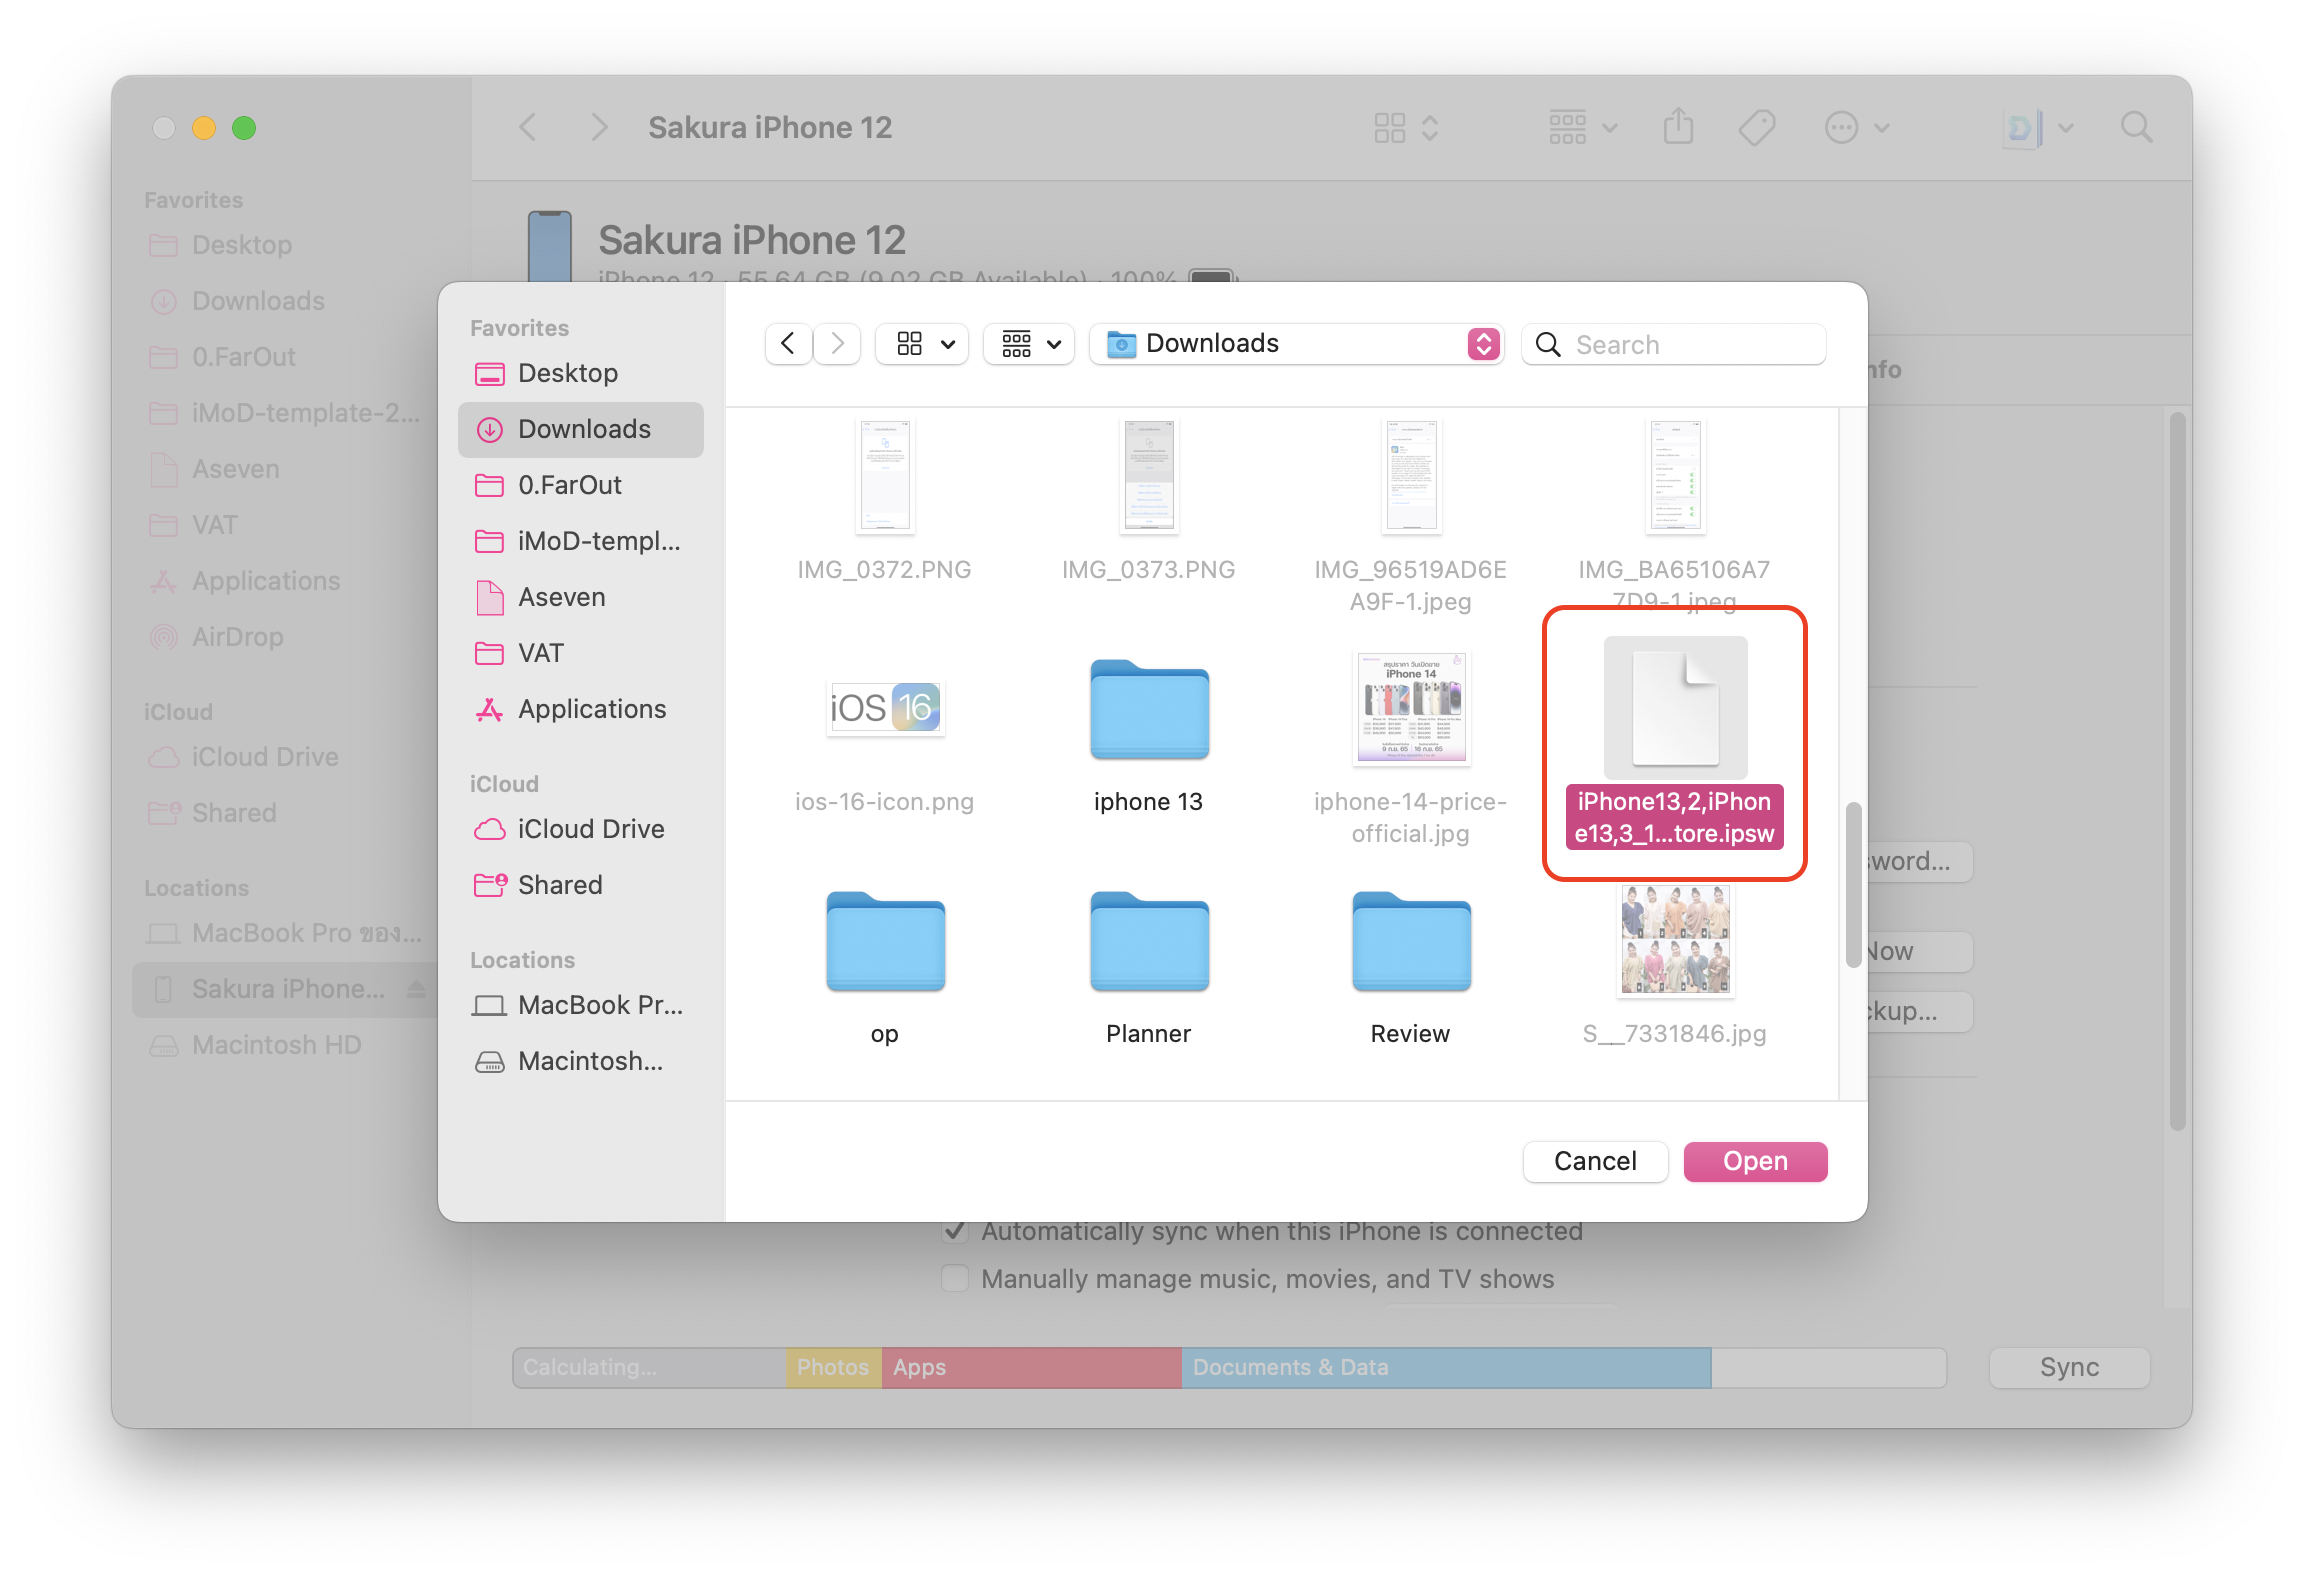Toggle Automatically sync when iPhone connected
2304x1576 pixels.
pyautogui.click(x=955, y=1231)
